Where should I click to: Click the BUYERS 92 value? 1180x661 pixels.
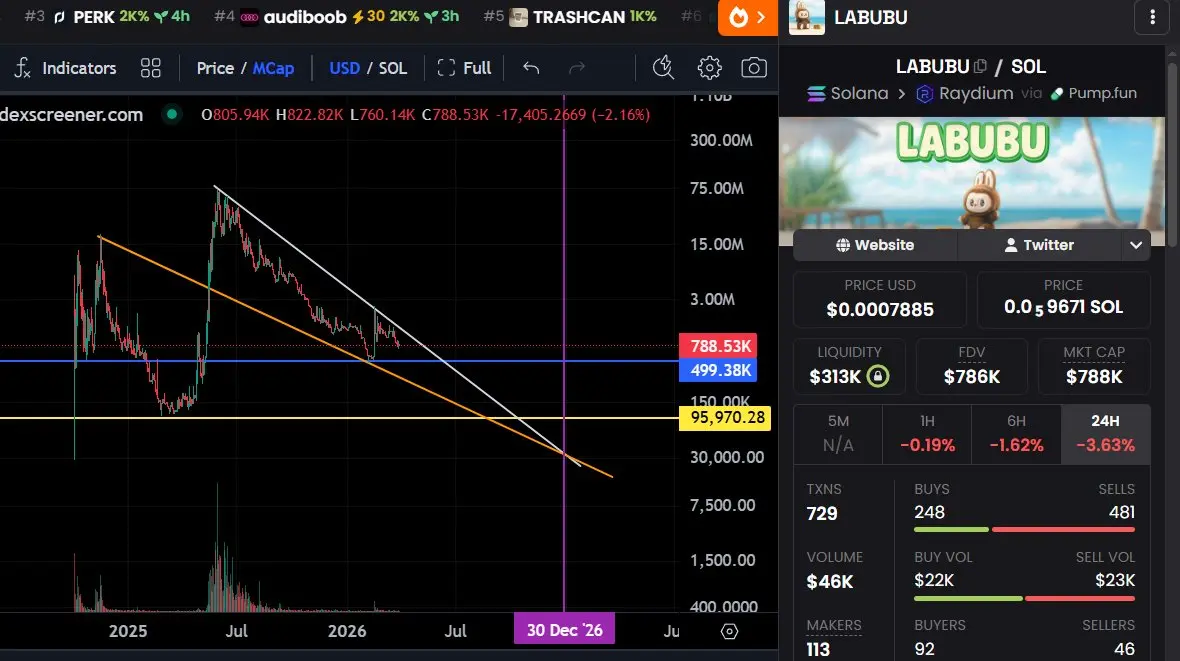(924, 649)
